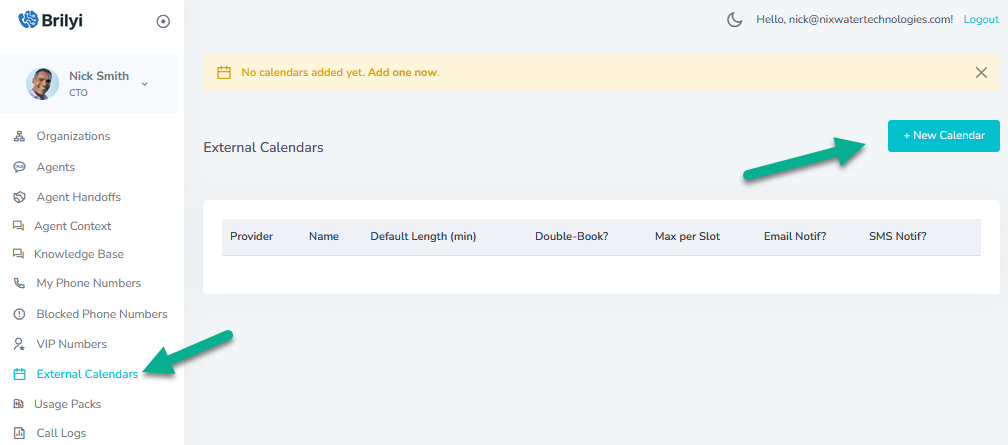Click the Knowledge Base icon
Screen dimensions: 1008x445
click(x=18, y=254)
